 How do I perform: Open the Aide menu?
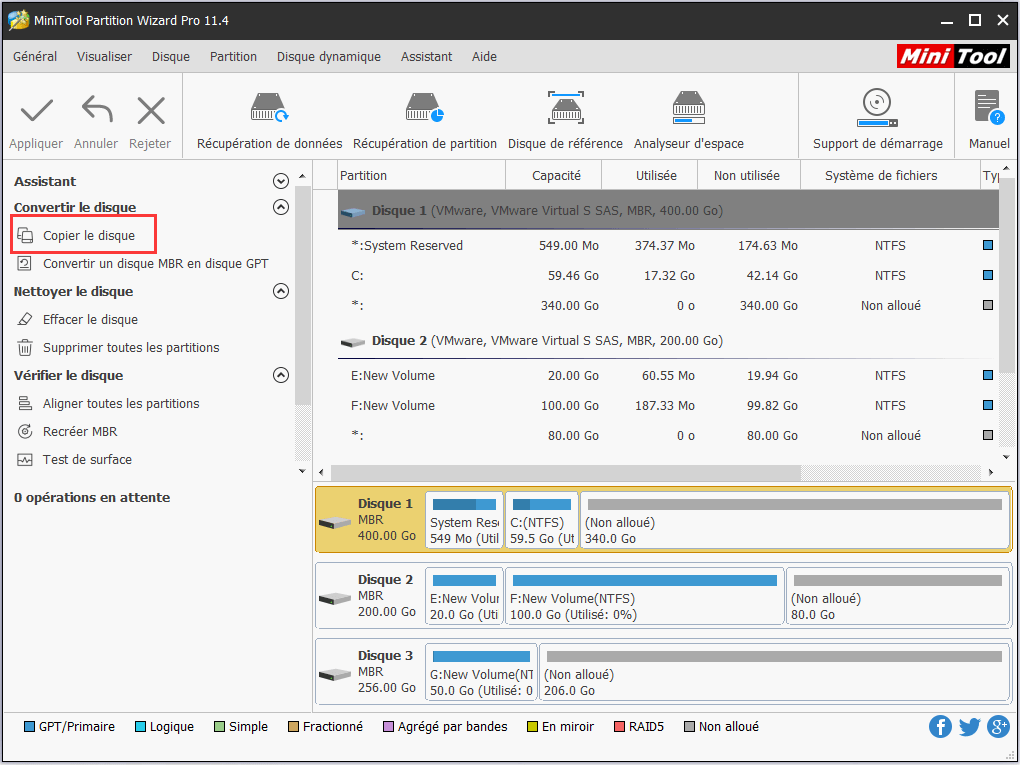(x=485, y=57)
